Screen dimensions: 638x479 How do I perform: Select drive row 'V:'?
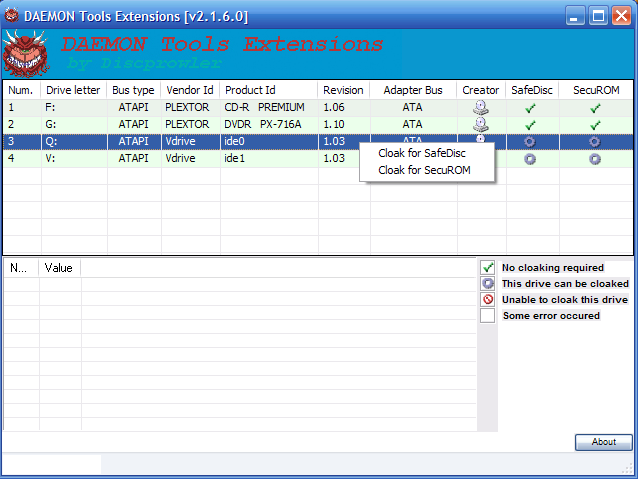pos(318,158)
